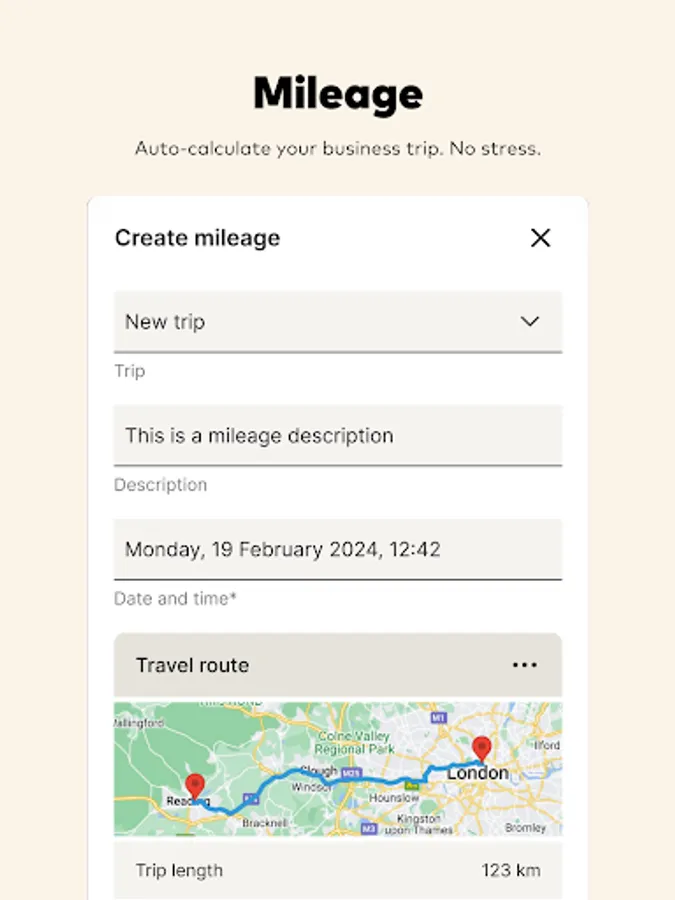This screenshot has width=675, height=900.
Task: Select the M25 motorway badge on the map
Action: coord(350,774)
